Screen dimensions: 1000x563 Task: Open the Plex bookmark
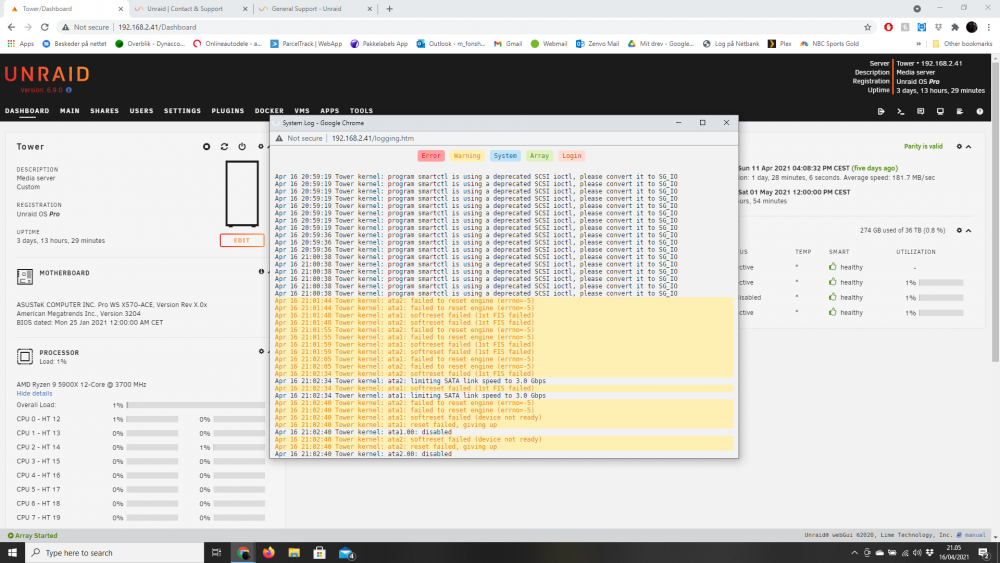coord(779,44)
